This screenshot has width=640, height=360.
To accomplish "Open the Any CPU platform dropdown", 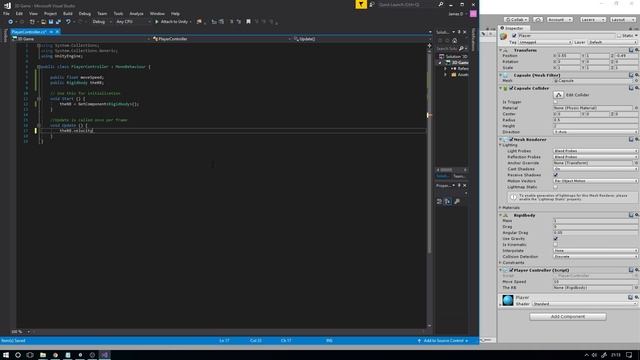I will [x=133, y=22].
